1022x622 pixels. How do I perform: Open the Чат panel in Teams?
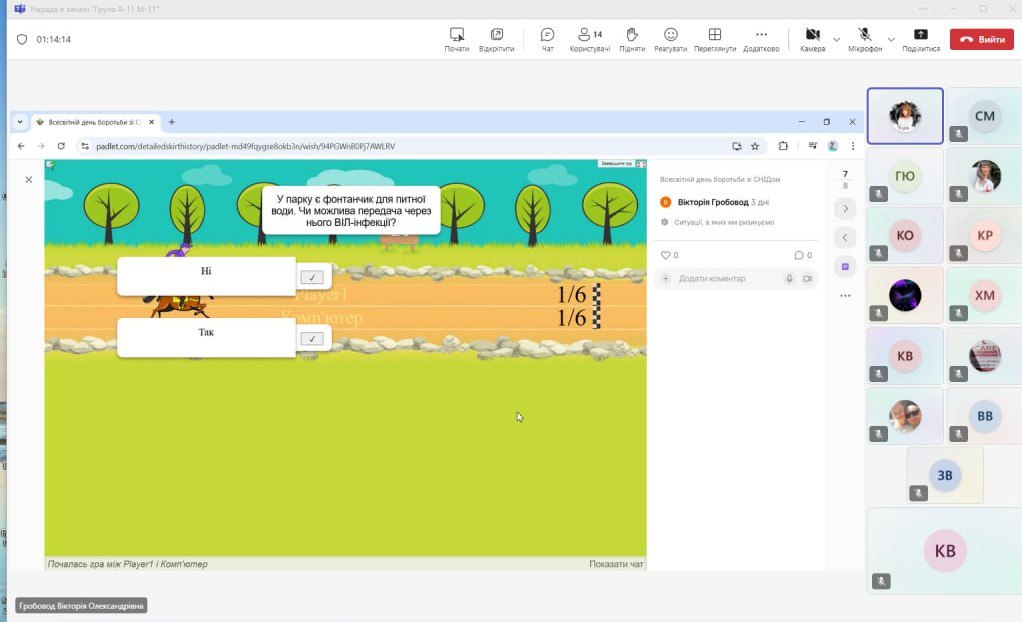(x=547, y=39)
